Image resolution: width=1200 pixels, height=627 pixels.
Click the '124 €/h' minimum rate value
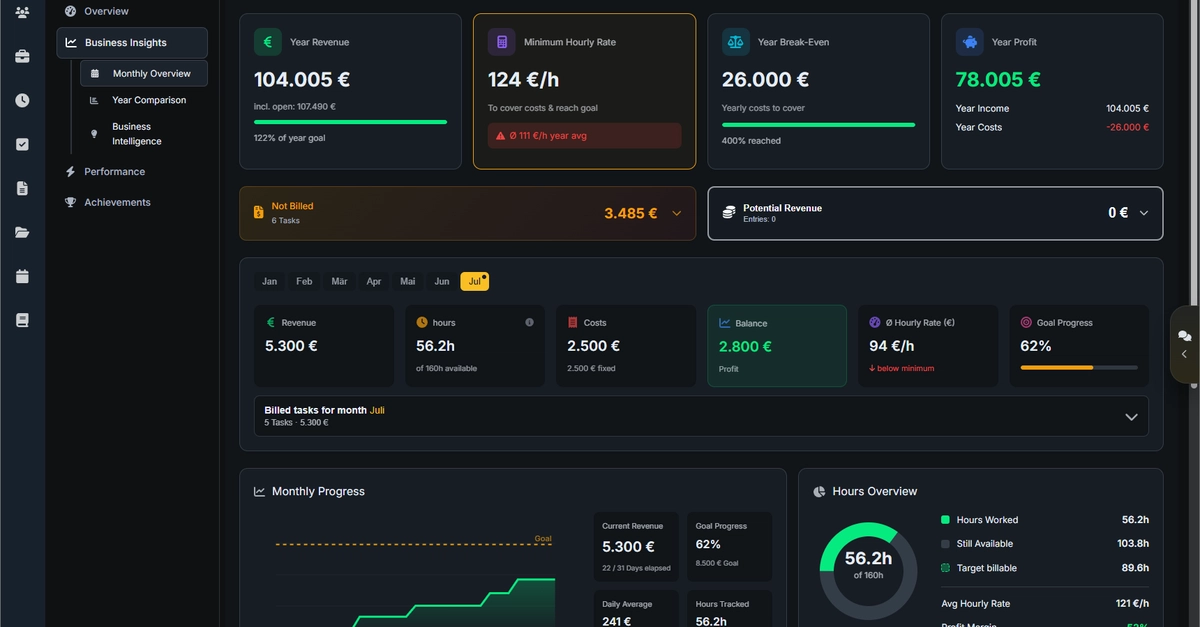click(525, 80)
